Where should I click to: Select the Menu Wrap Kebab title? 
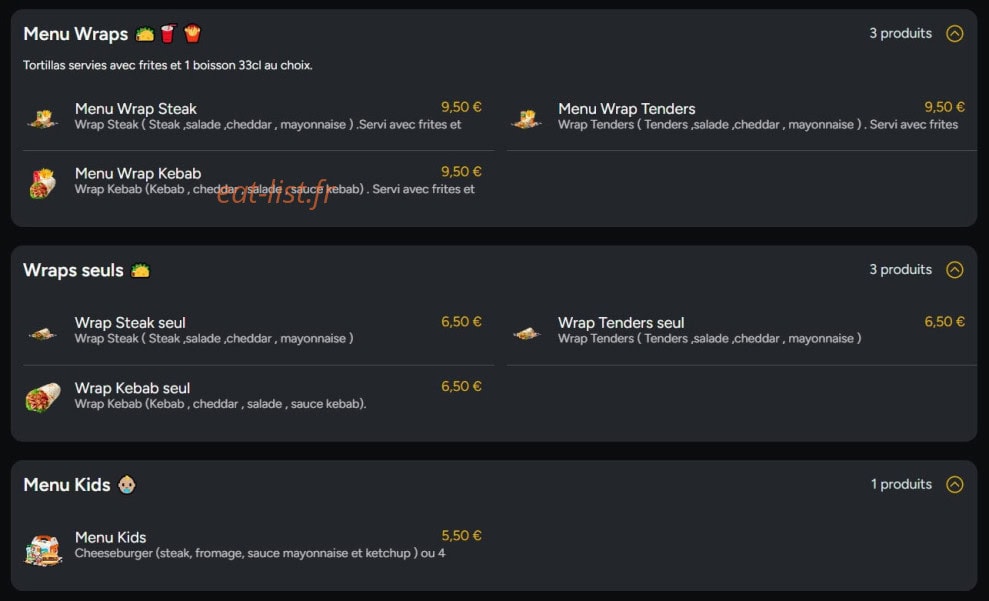138,173
